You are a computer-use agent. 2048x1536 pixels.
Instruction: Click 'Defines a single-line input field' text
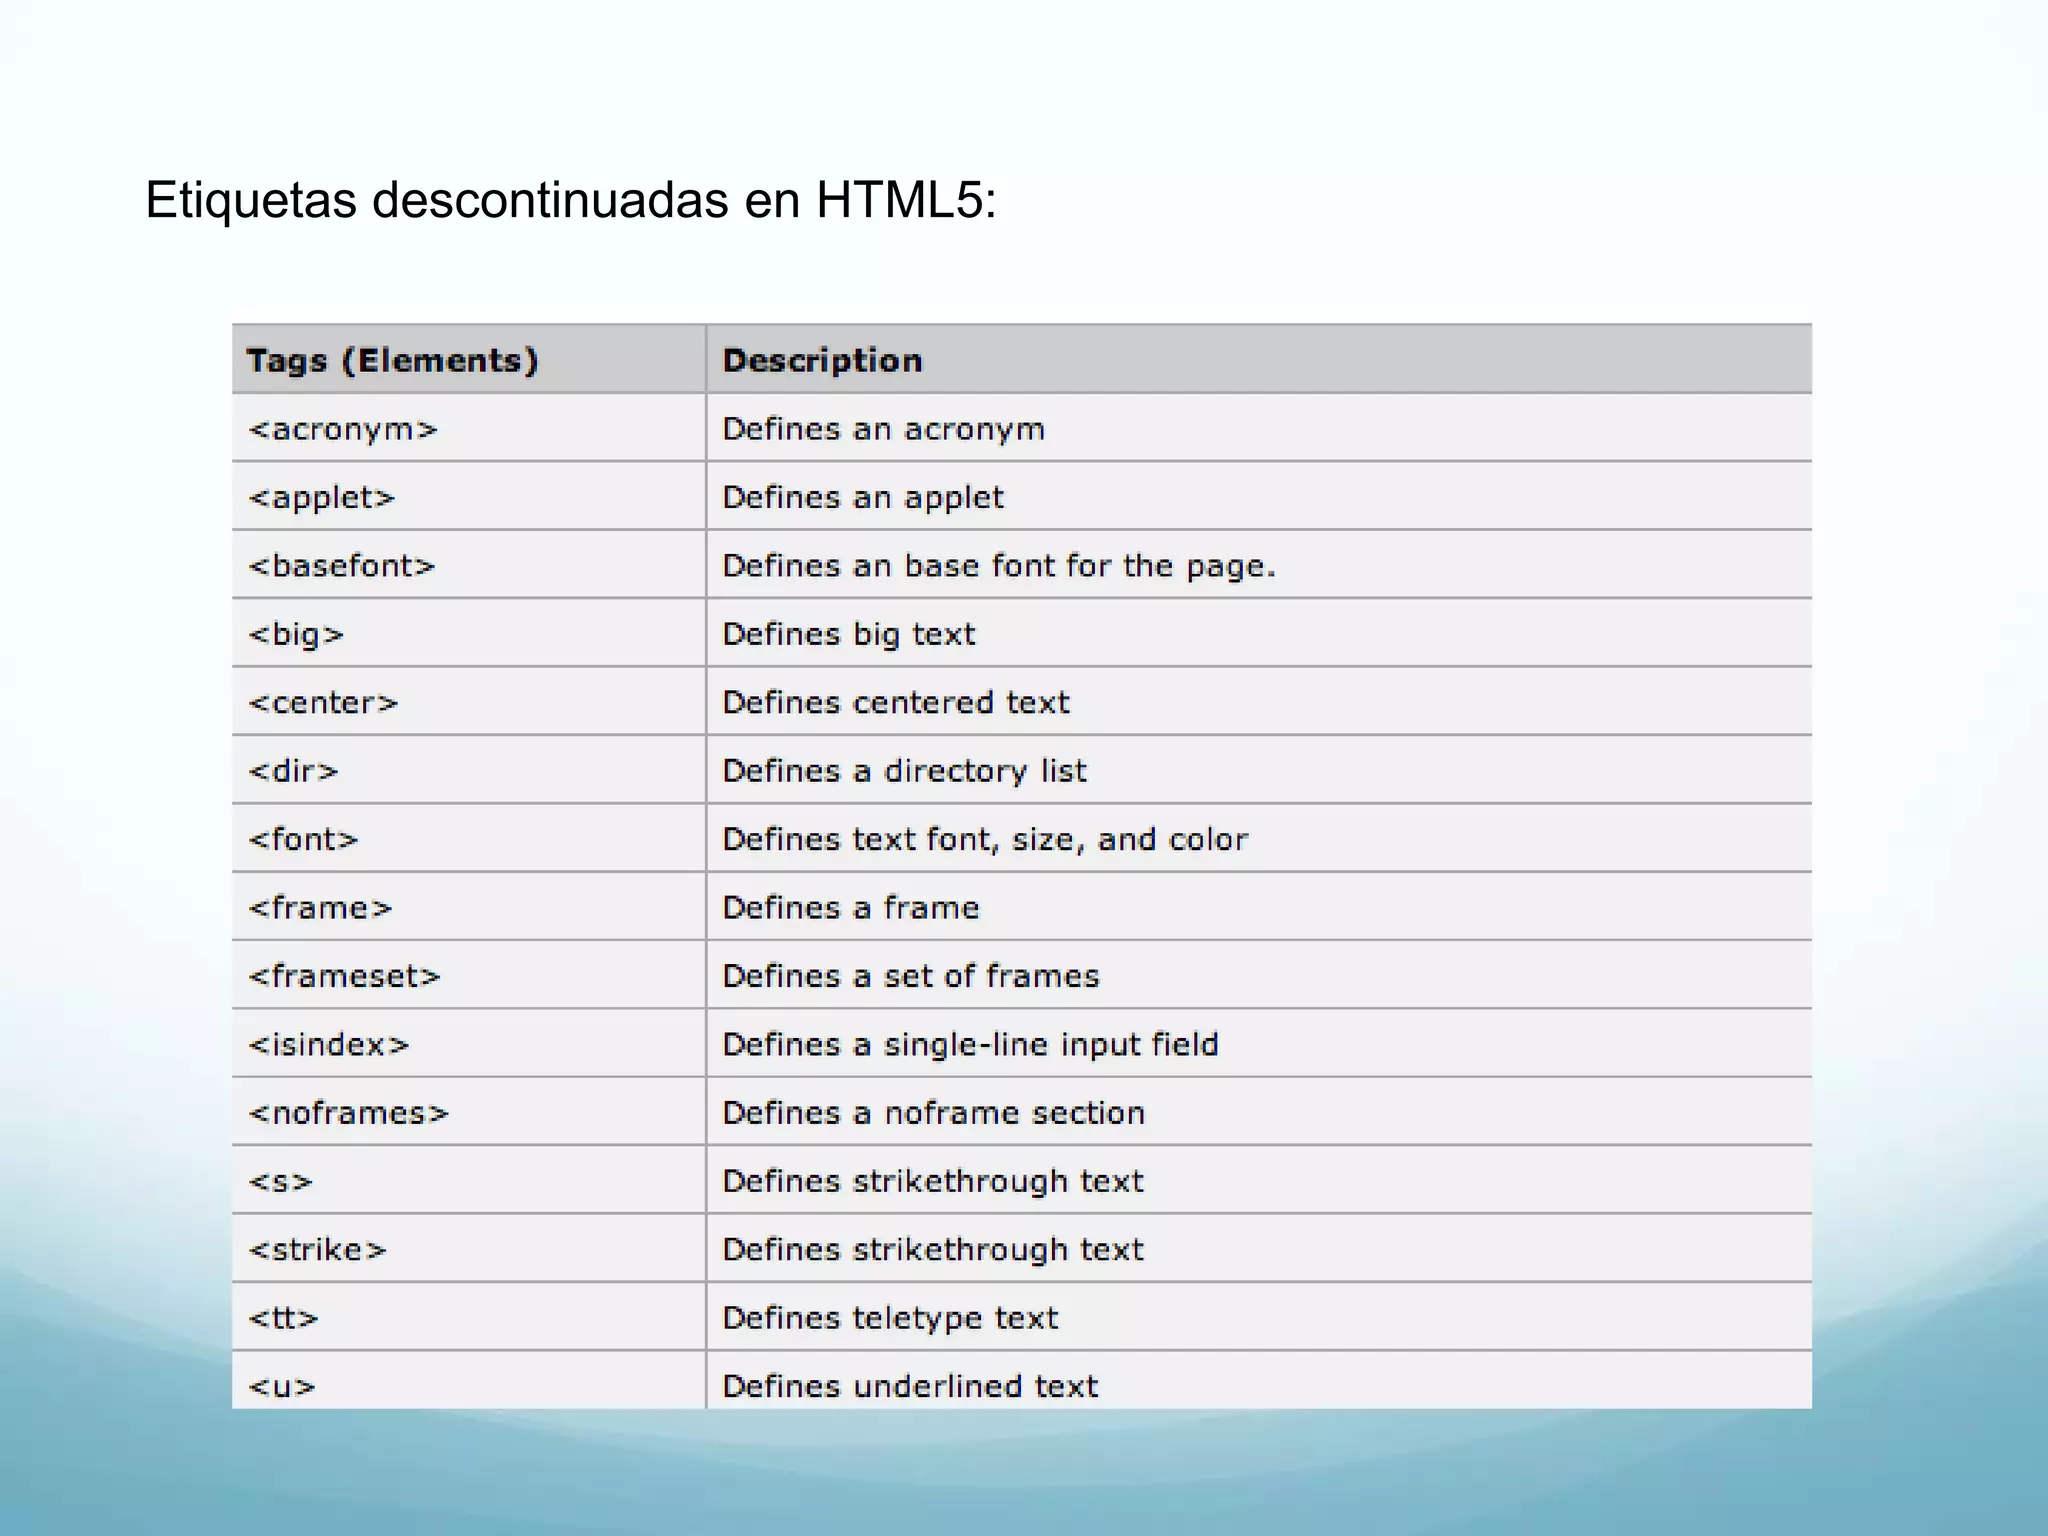[x=970, y=1045]
